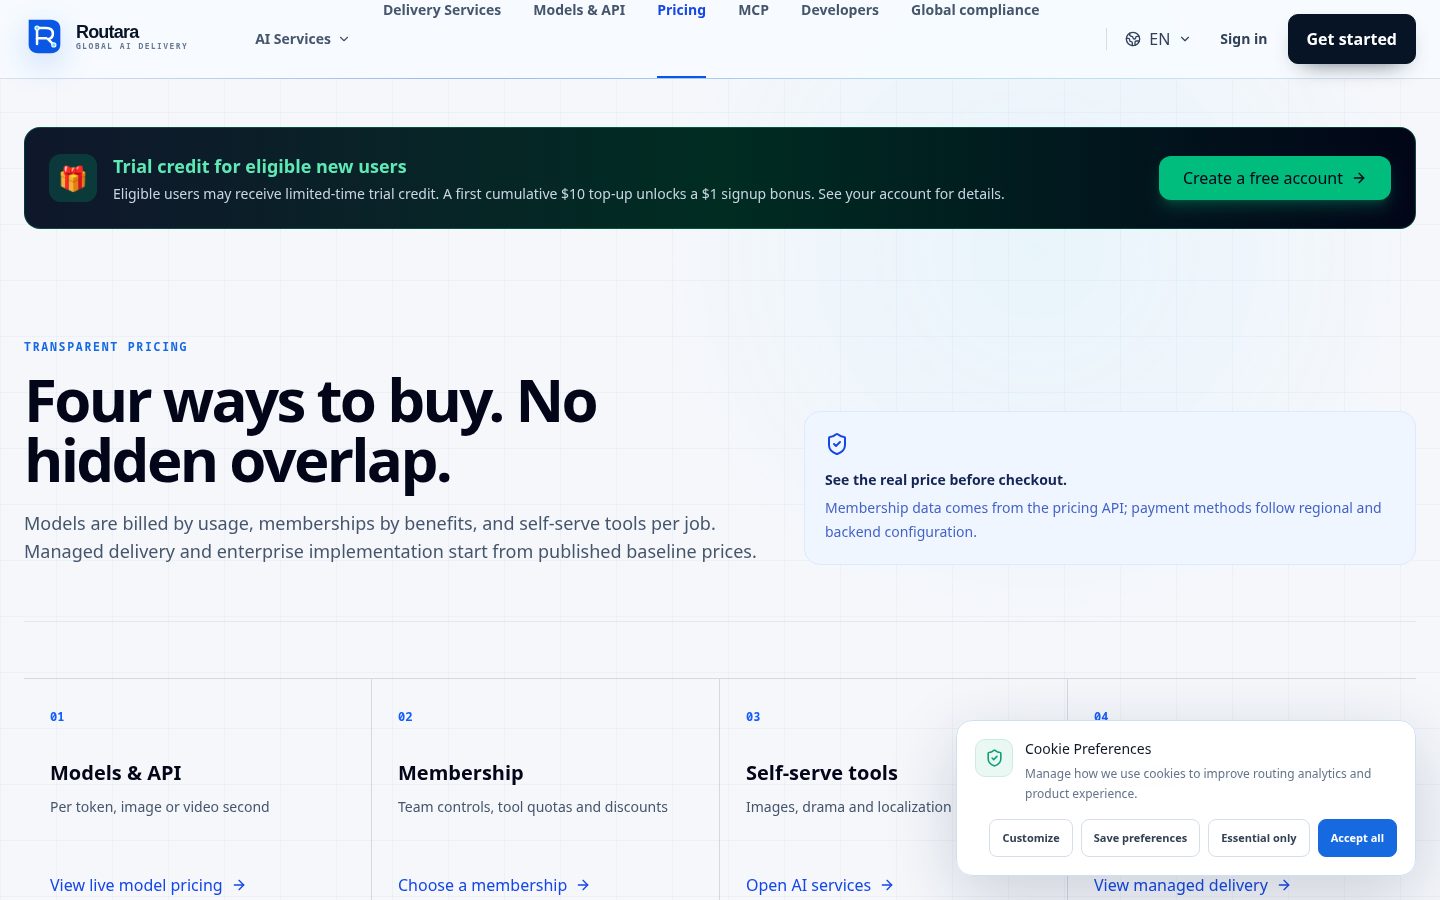Follow the Choose a membership link
The height and width of the screenshot is (900, 1440).
tap(494, 885)
